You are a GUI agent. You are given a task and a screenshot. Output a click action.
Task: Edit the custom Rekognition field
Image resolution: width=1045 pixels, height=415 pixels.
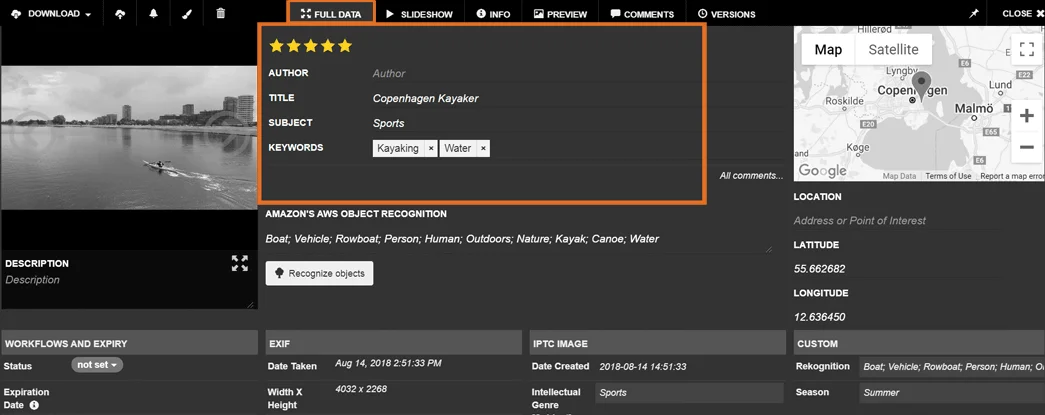[x=952, y=366]
